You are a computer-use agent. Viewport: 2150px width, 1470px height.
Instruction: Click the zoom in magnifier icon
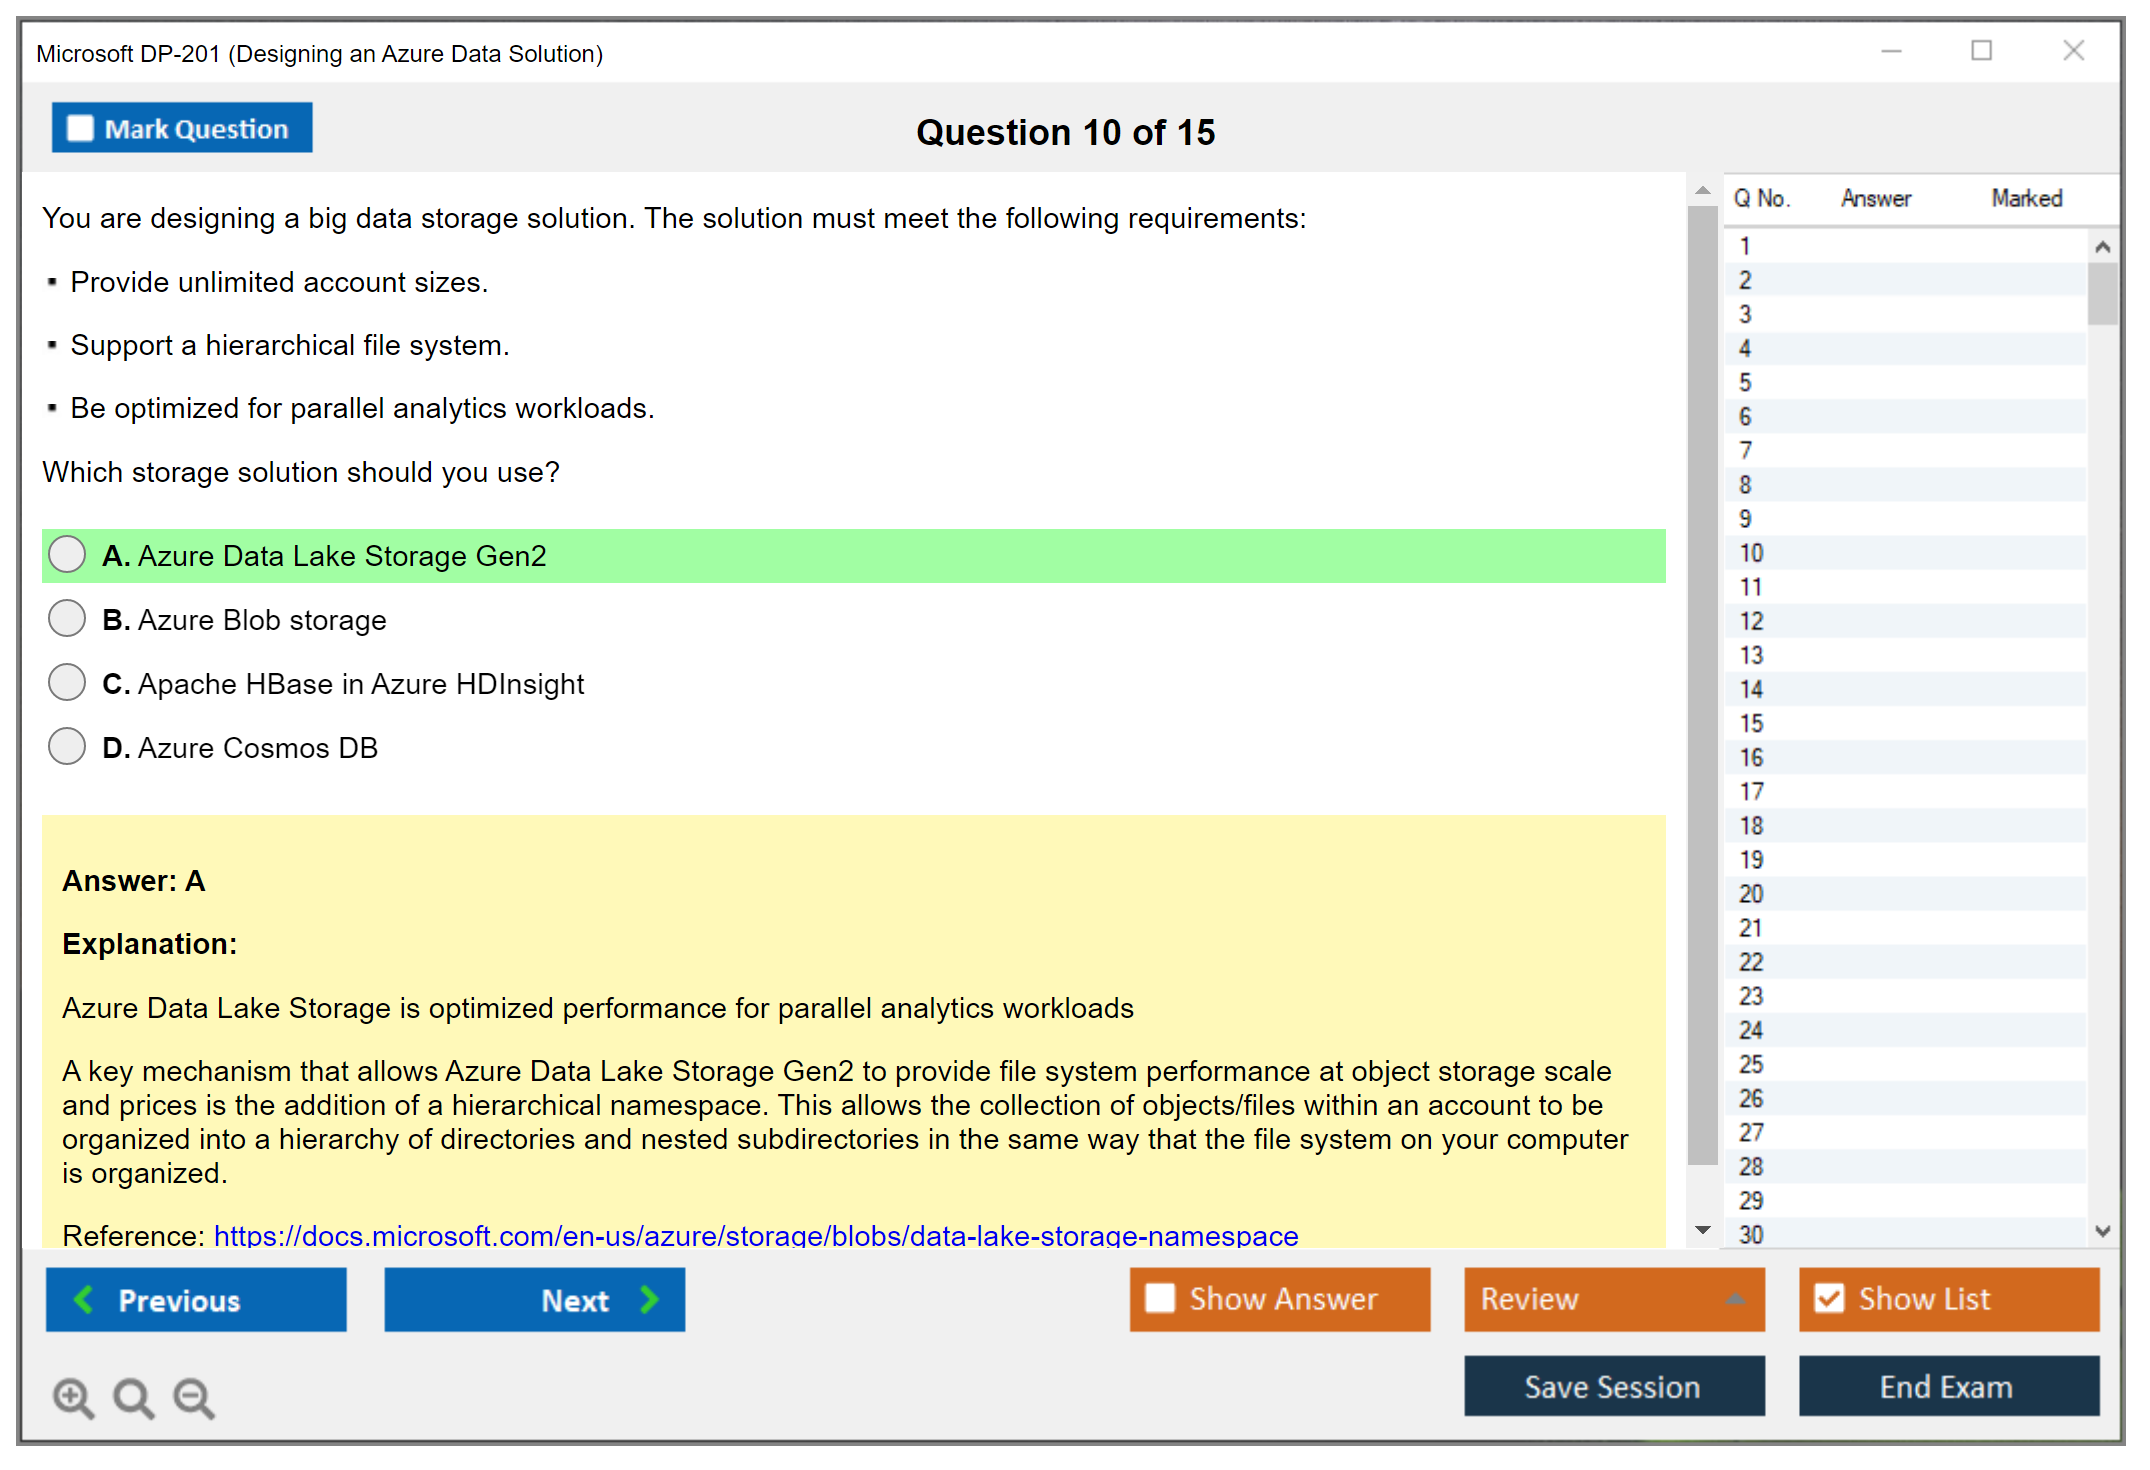click(73, 1397)
